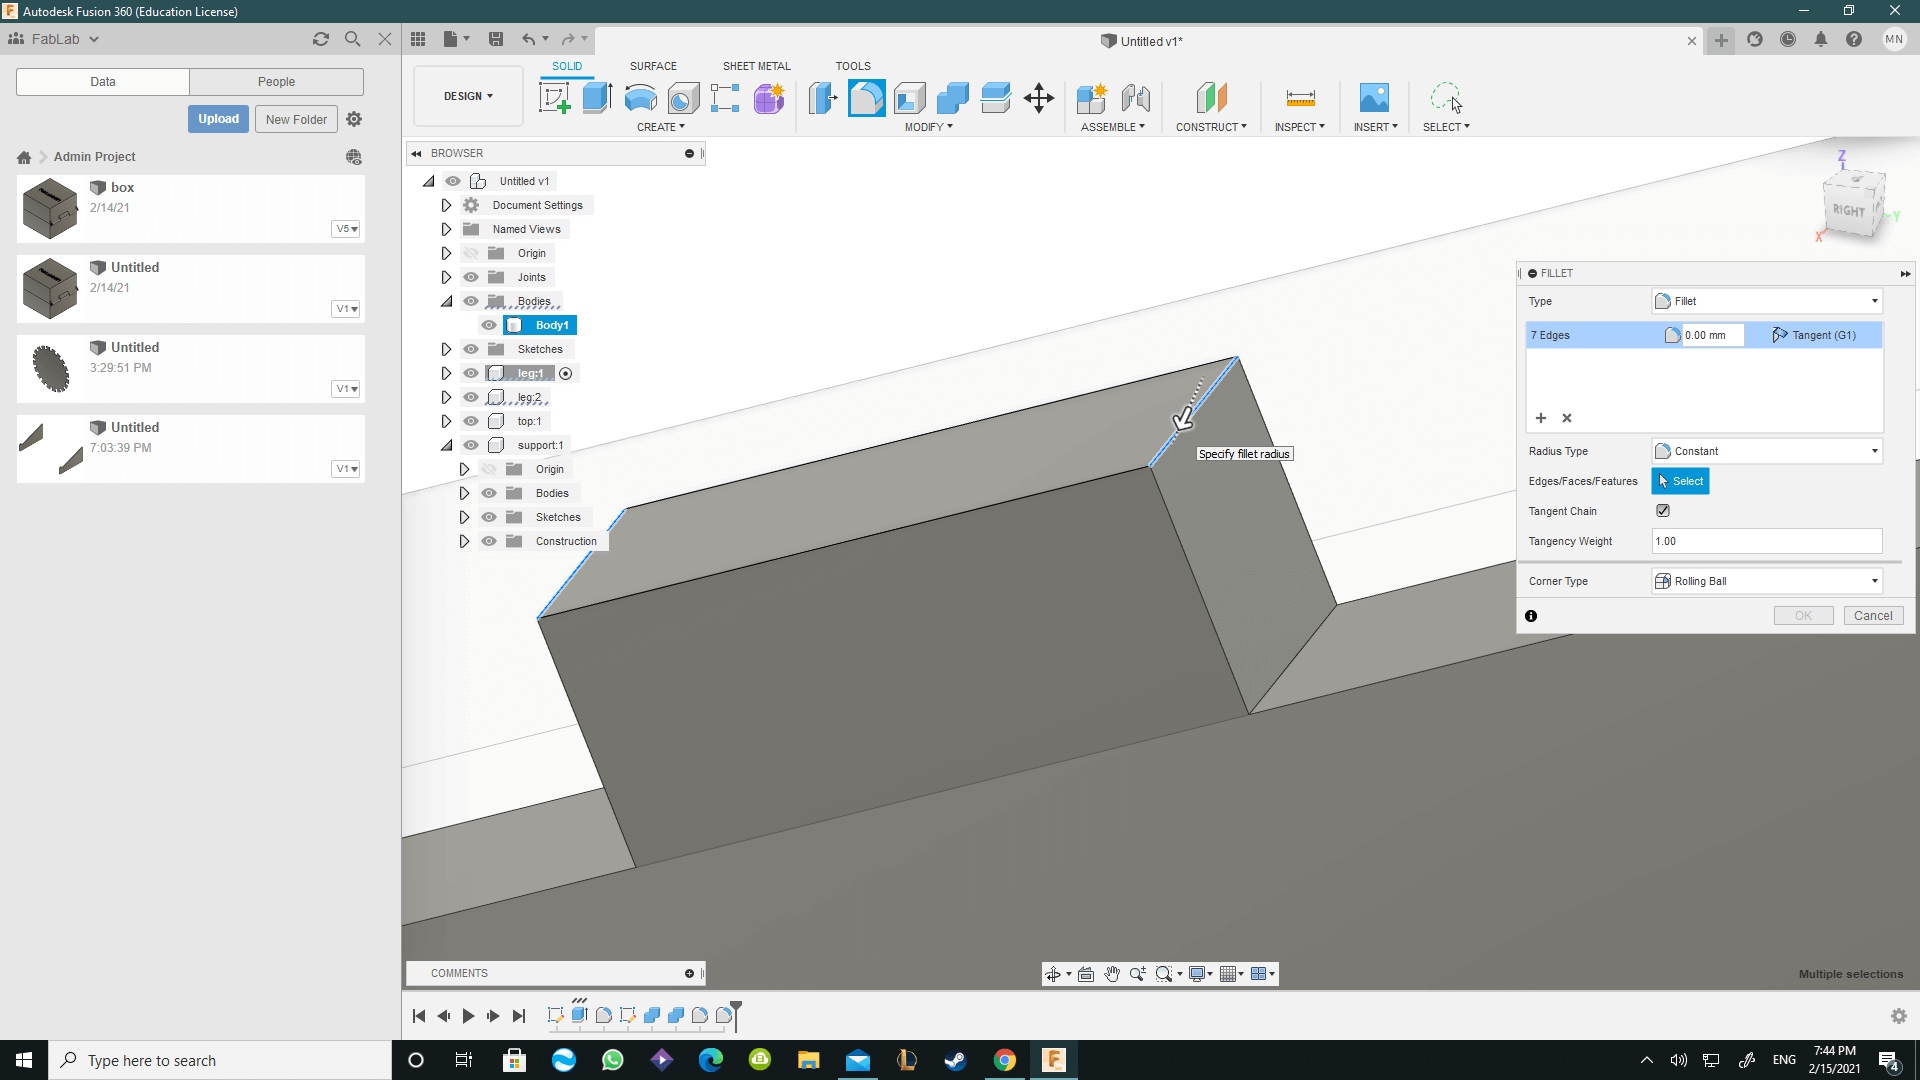Screen dimensions: 1920x1080
Task: Open the DESIGN workspace dropdown
Action: pyautogui.click(x=468, y=96)
